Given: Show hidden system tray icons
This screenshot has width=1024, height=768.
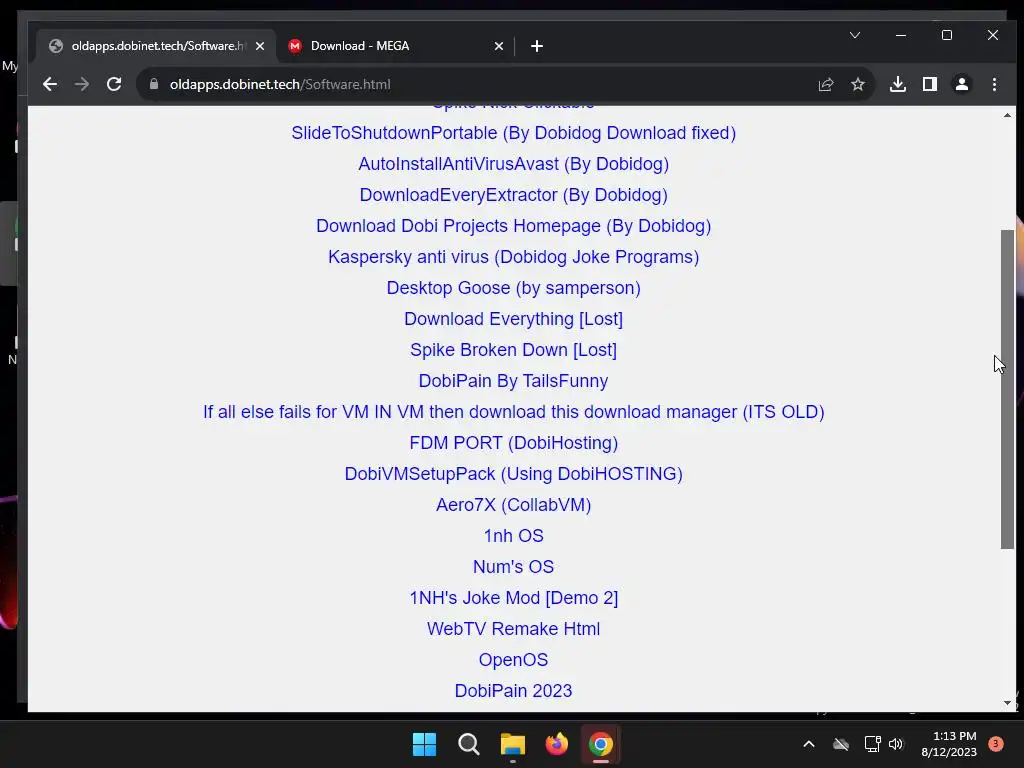Looking at the screenshot, I should pos(808,744).
